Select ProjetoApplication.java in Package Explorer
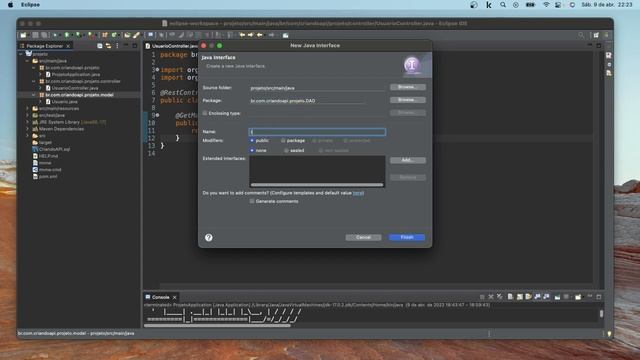This screenshot has height=360, width=640. pos(76,75)
